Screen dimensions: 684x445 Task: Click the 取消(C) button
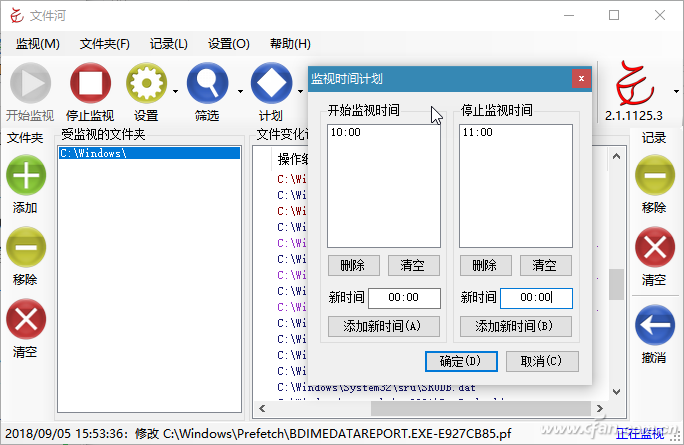click(x=542, y=361)
